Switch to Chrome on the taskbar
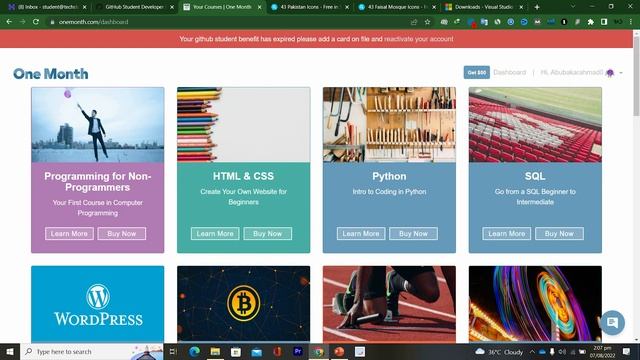The width and height of the screenshot is (640, 360). [318, 351]
